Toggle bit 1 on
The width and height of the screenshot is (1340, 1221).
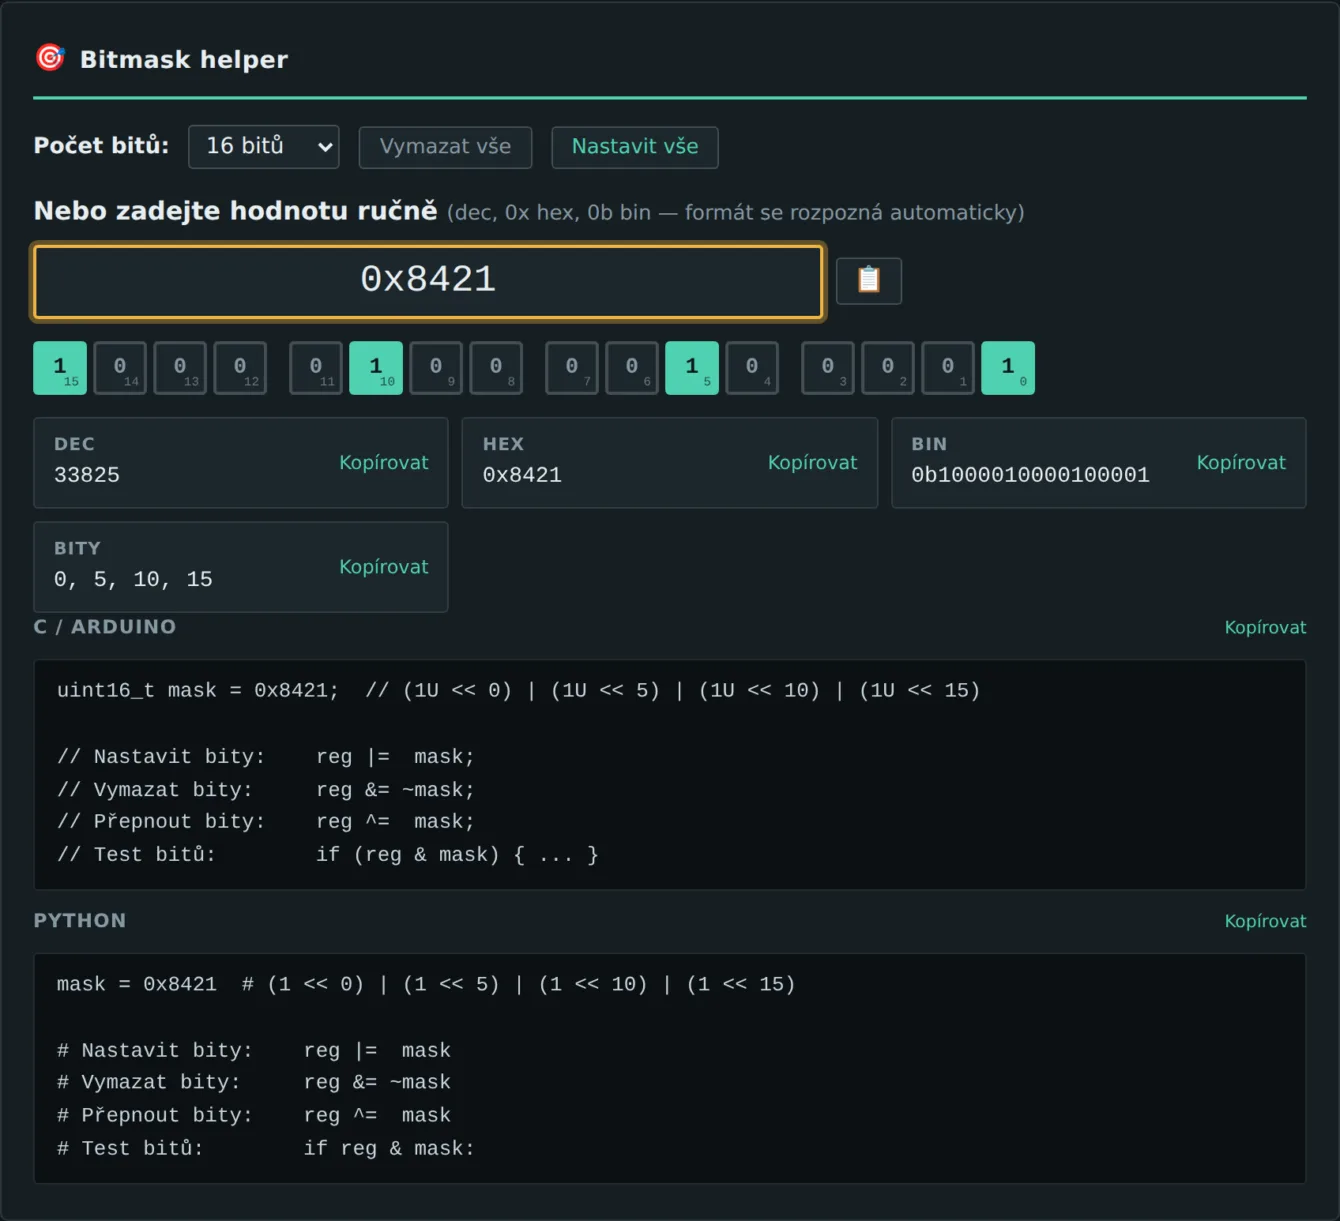tap(948, 368)
